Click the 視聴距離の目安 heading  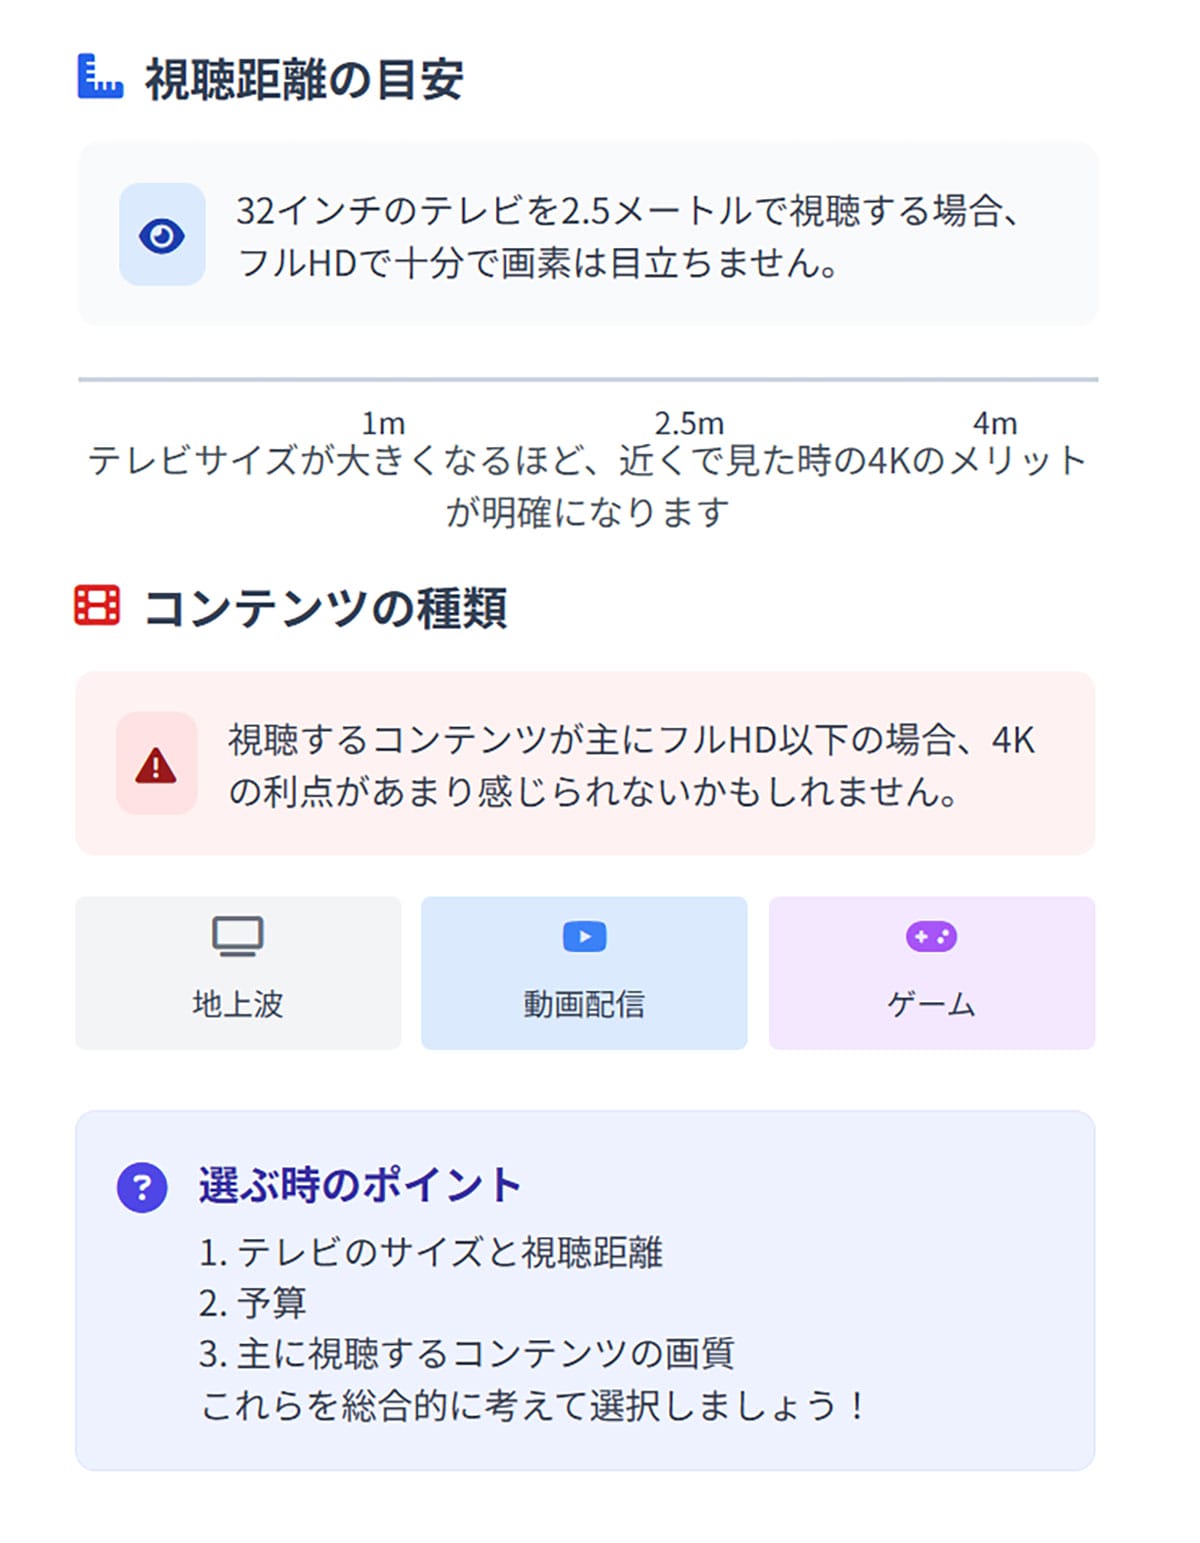[x=304, y=80]
